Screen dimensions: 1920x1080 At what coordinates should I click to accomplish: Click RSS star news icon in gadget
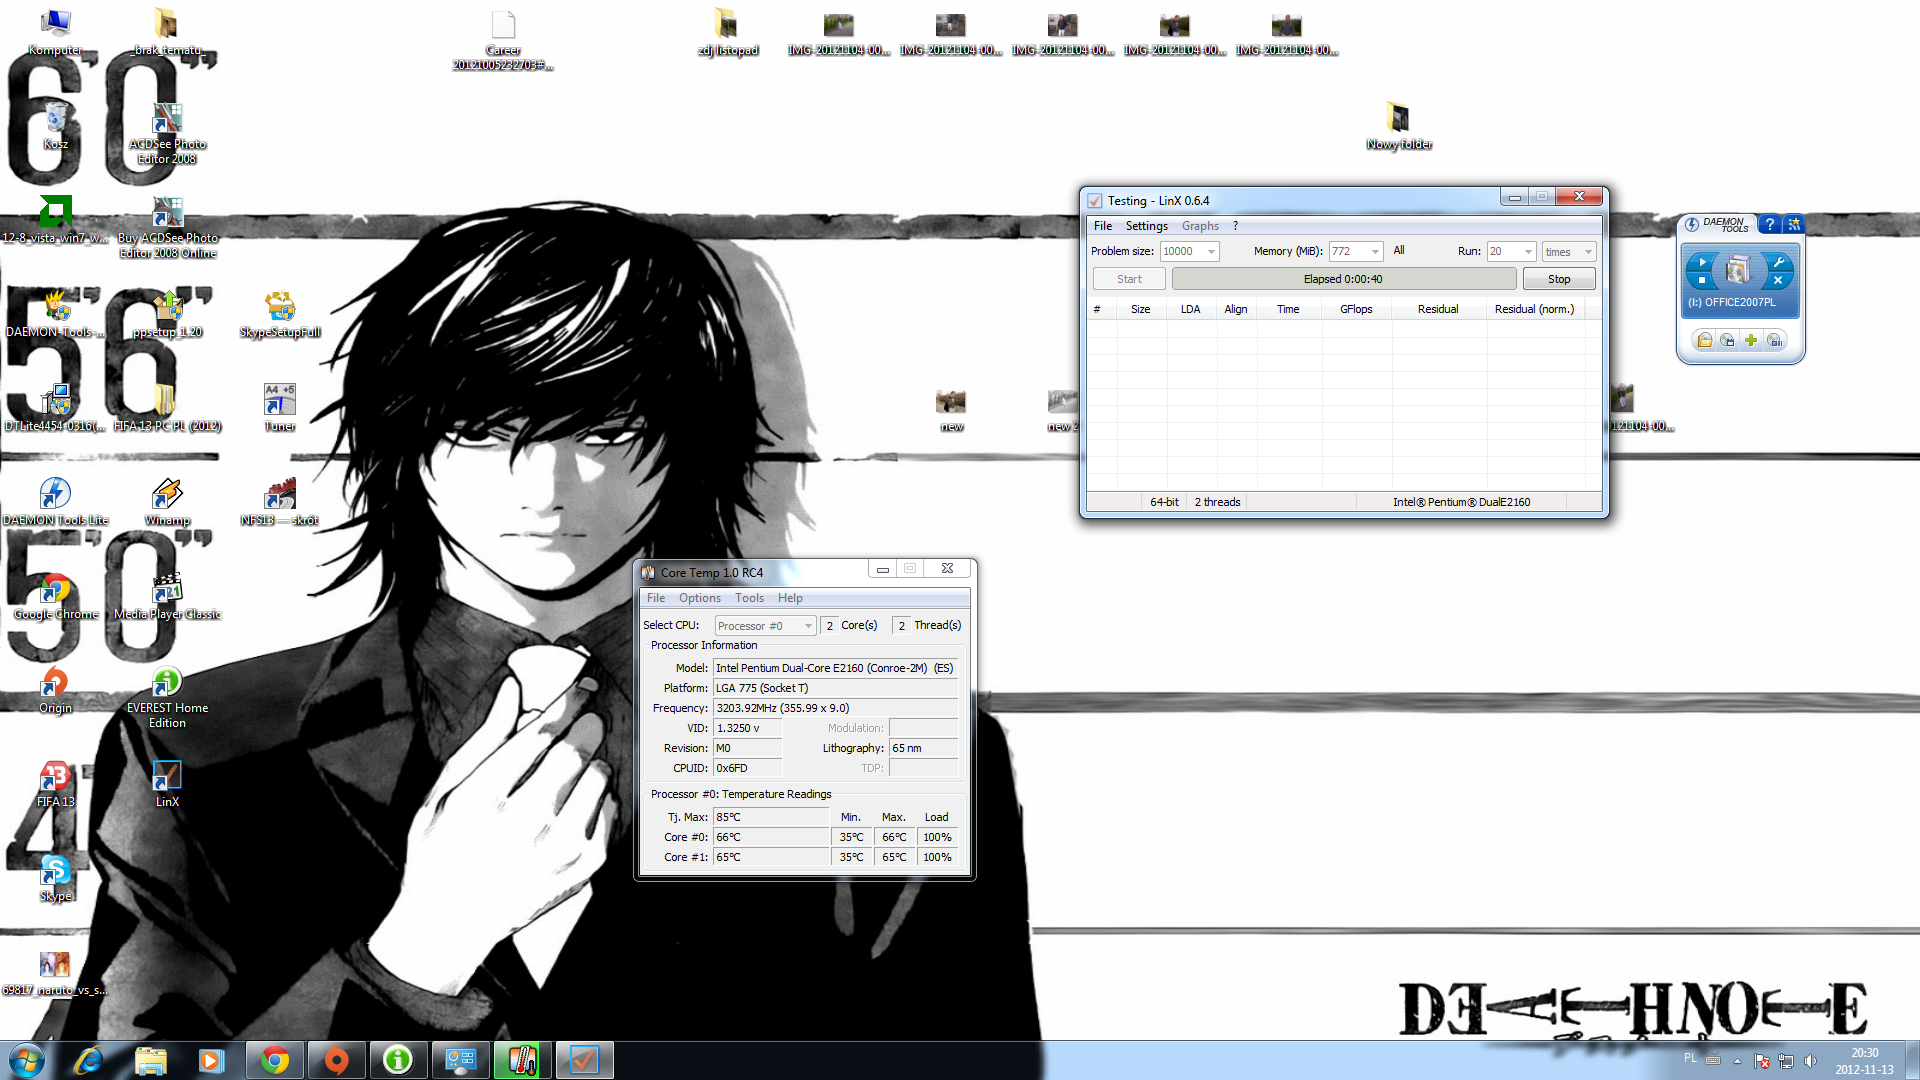[1794, 224]
